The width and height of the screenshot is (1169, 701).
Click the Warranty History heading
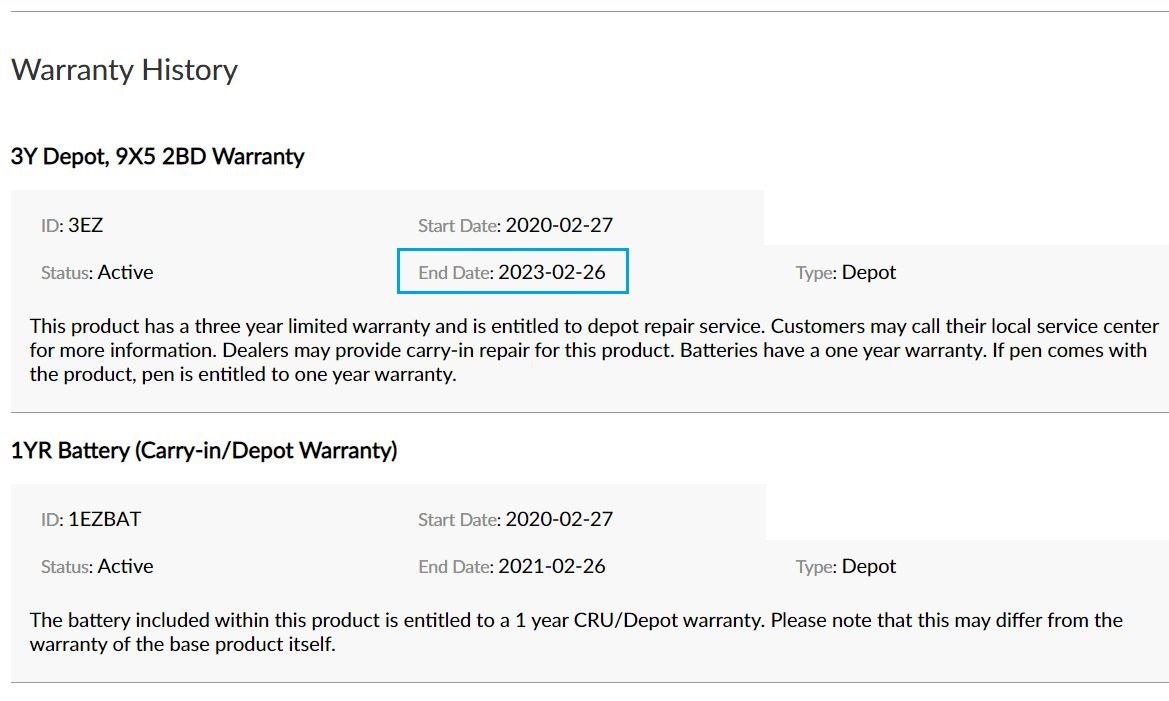point(125,70)
